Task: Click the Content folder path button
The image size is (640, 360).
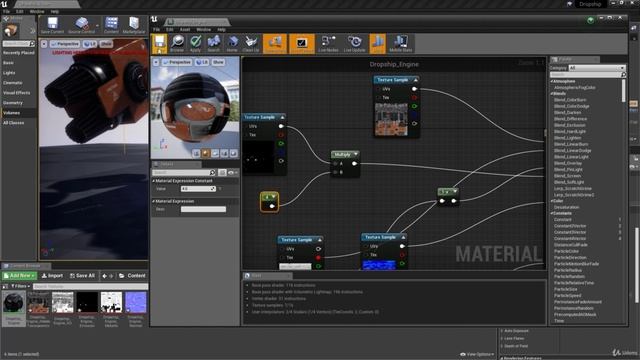Action: coord(132,276)
